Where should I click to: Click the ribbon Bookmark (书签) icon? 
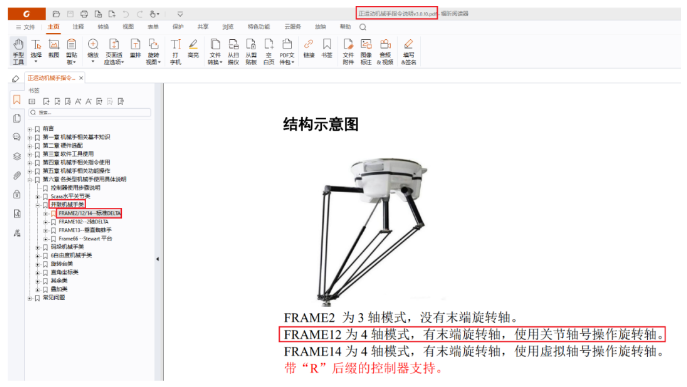327,48
